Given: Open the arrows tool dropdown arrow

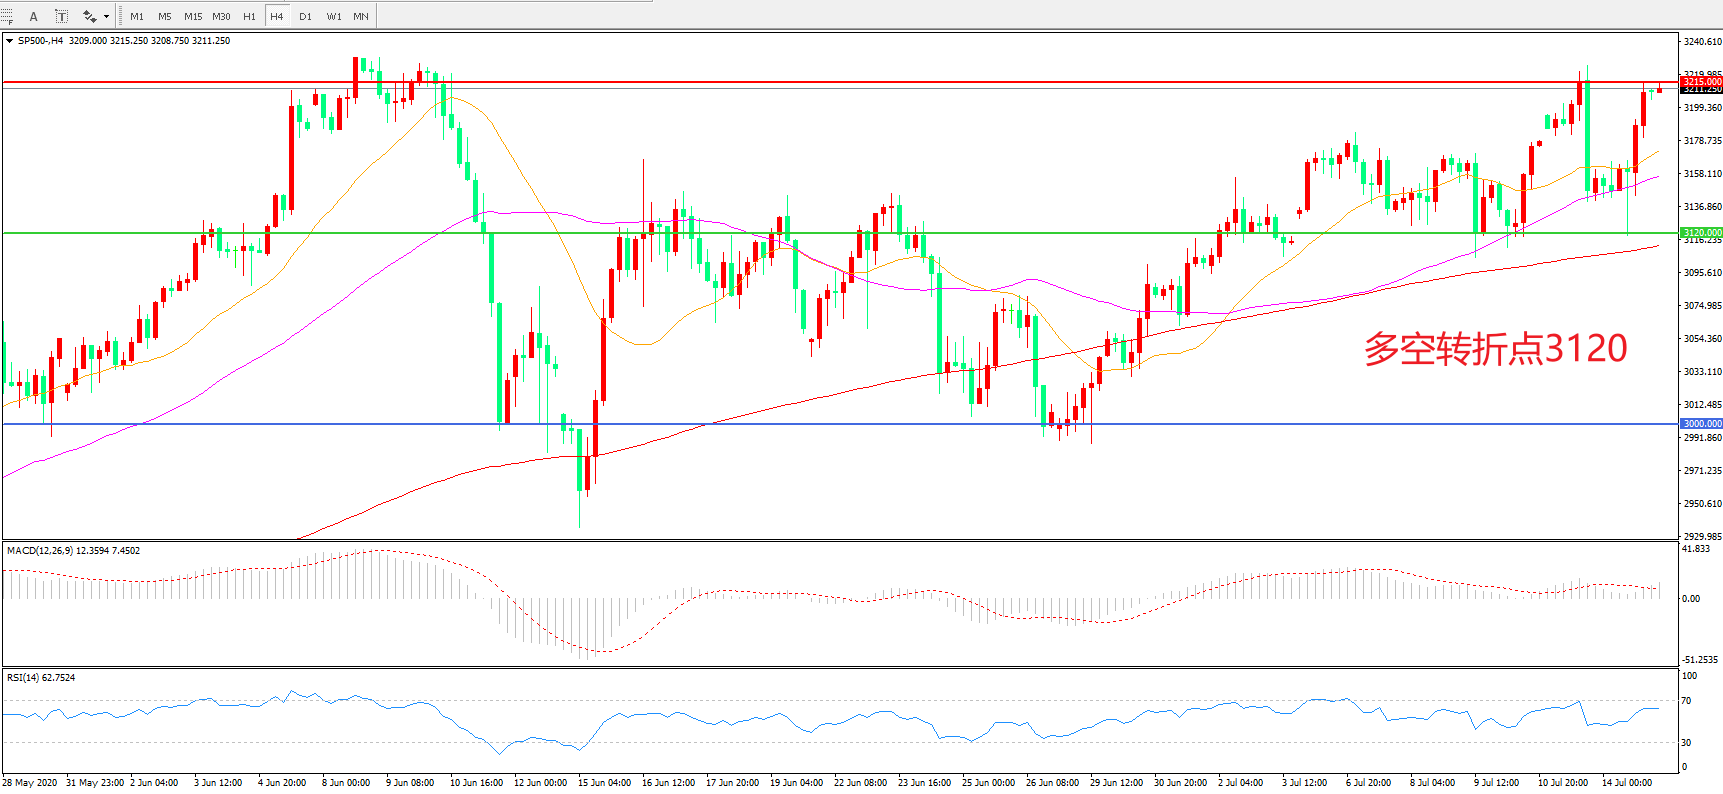Looking at the screenshot, I should coord(106,16).
